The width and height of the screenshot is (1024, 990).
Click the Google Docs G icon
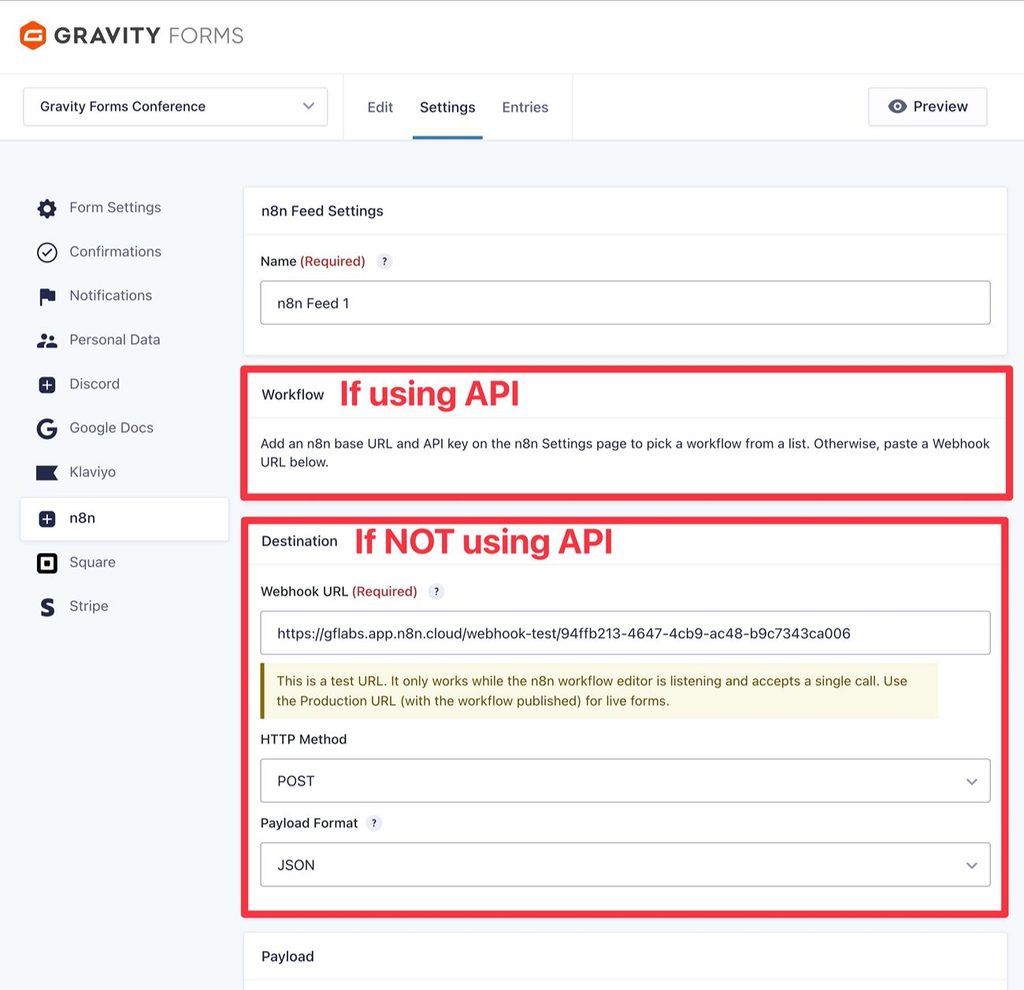tap(47, 428)
